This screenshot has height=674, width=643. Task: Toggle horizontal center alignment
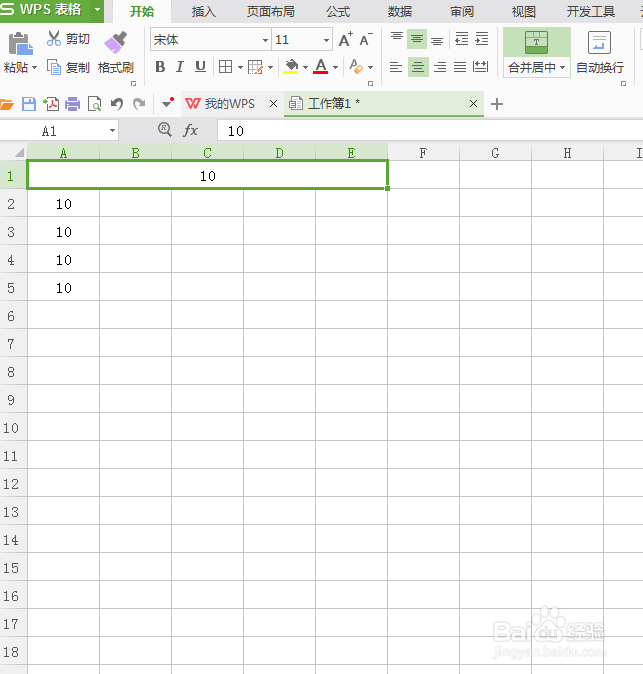[418, 67]
